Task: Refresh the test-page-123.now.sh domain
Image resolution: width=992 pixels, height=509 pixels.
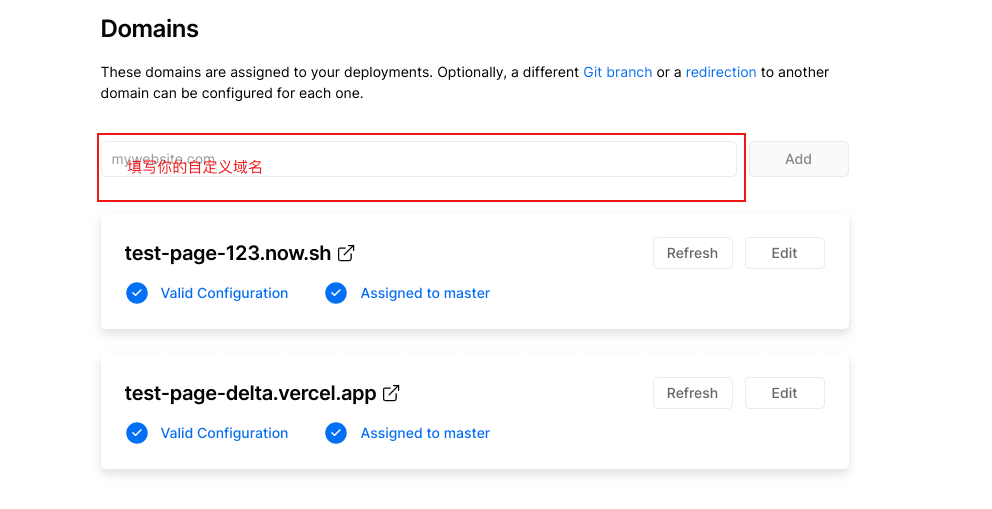Action: [x=693, y=253]
